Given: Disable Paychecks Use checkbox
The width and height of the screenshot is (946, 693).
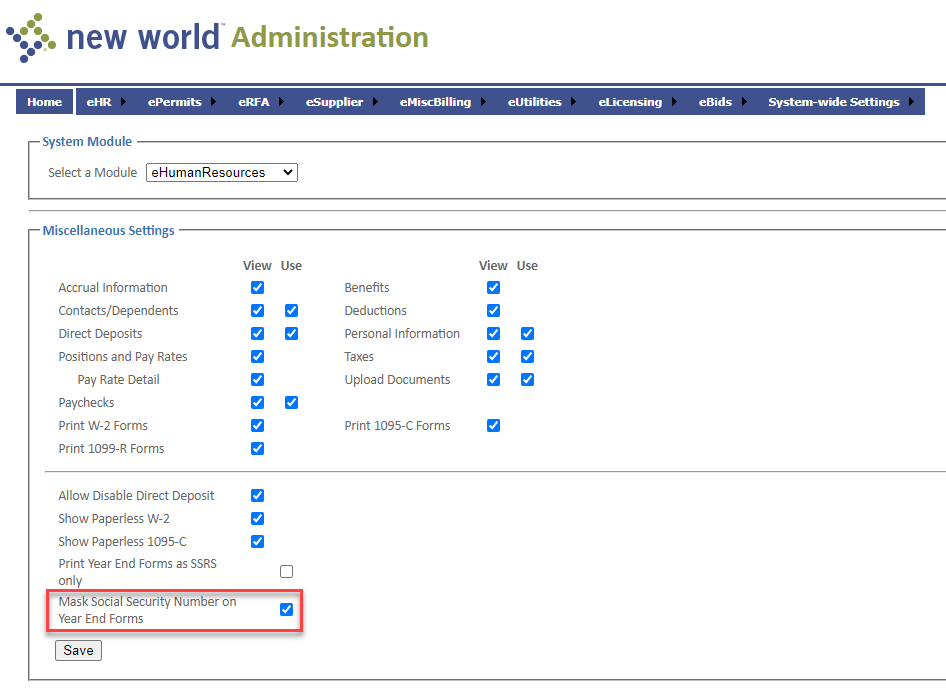Looking at the screenshot, I should [x=291, y=403].
